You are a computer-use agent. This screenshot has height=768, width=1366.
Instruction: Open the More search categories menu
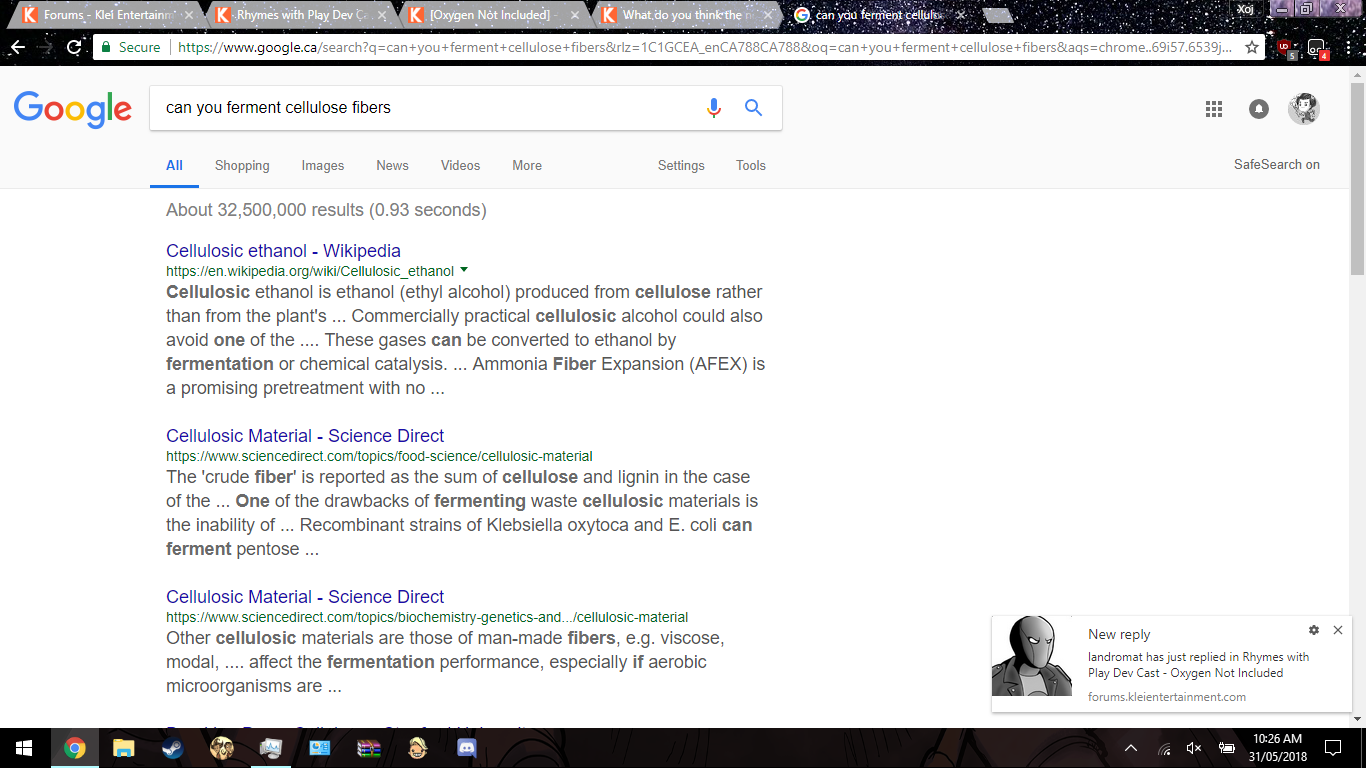point(527,166)
